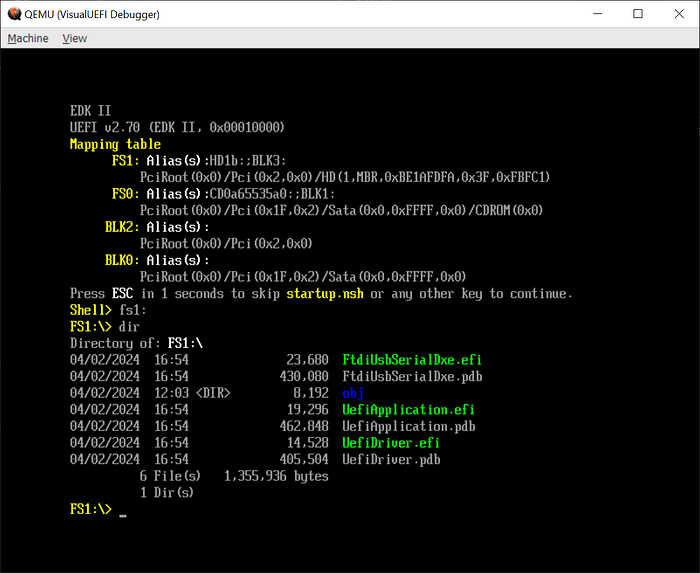
Task: Click the HD1b::BLK3: alias text
Action: point(248,161)
